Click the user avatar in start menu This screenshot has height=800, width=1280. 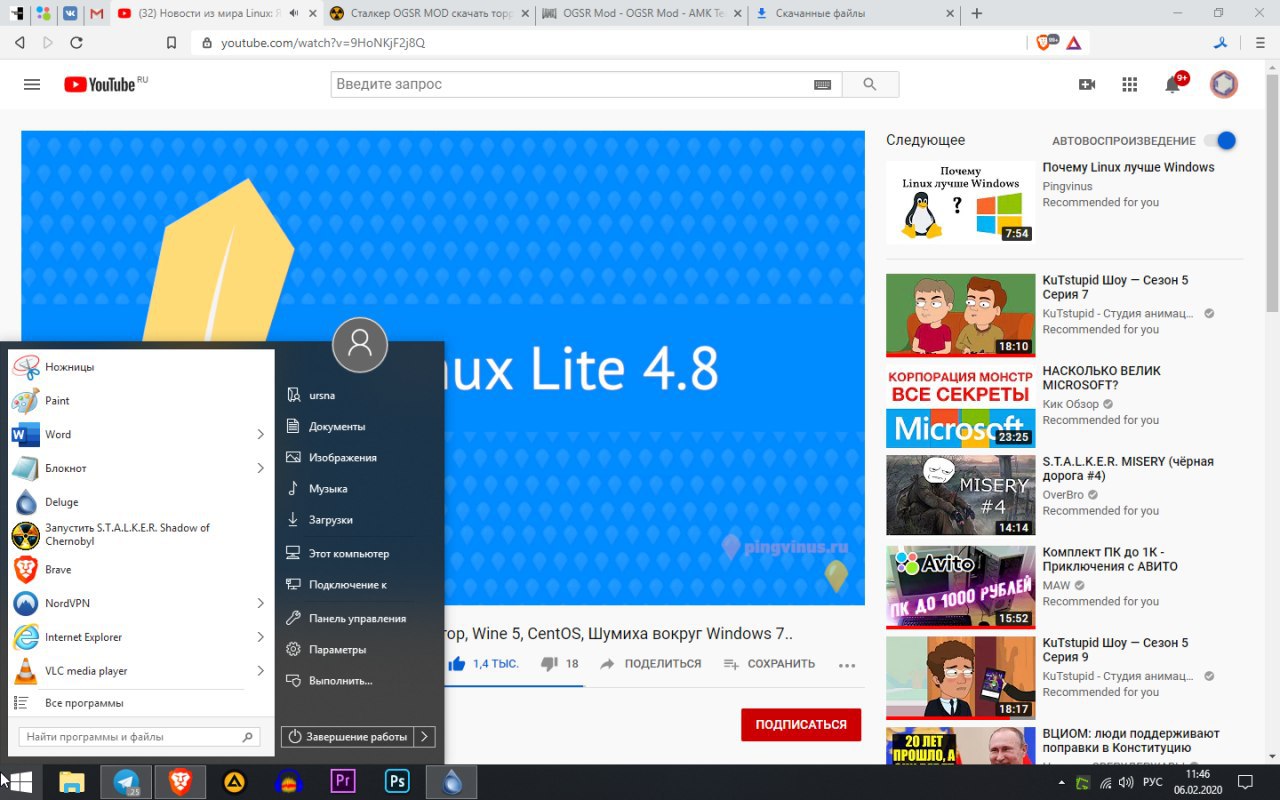[360, 345]
